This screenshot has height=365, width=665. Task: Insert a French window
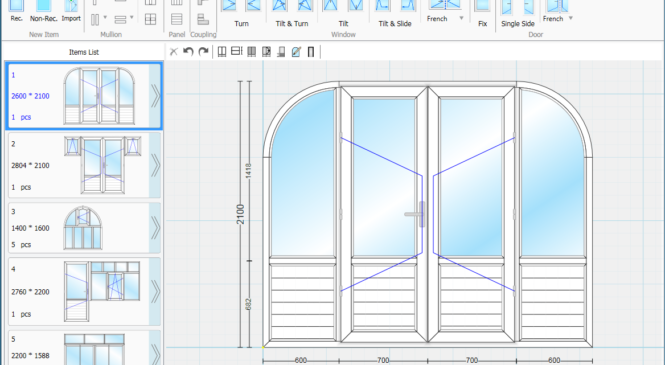(444, 10)
